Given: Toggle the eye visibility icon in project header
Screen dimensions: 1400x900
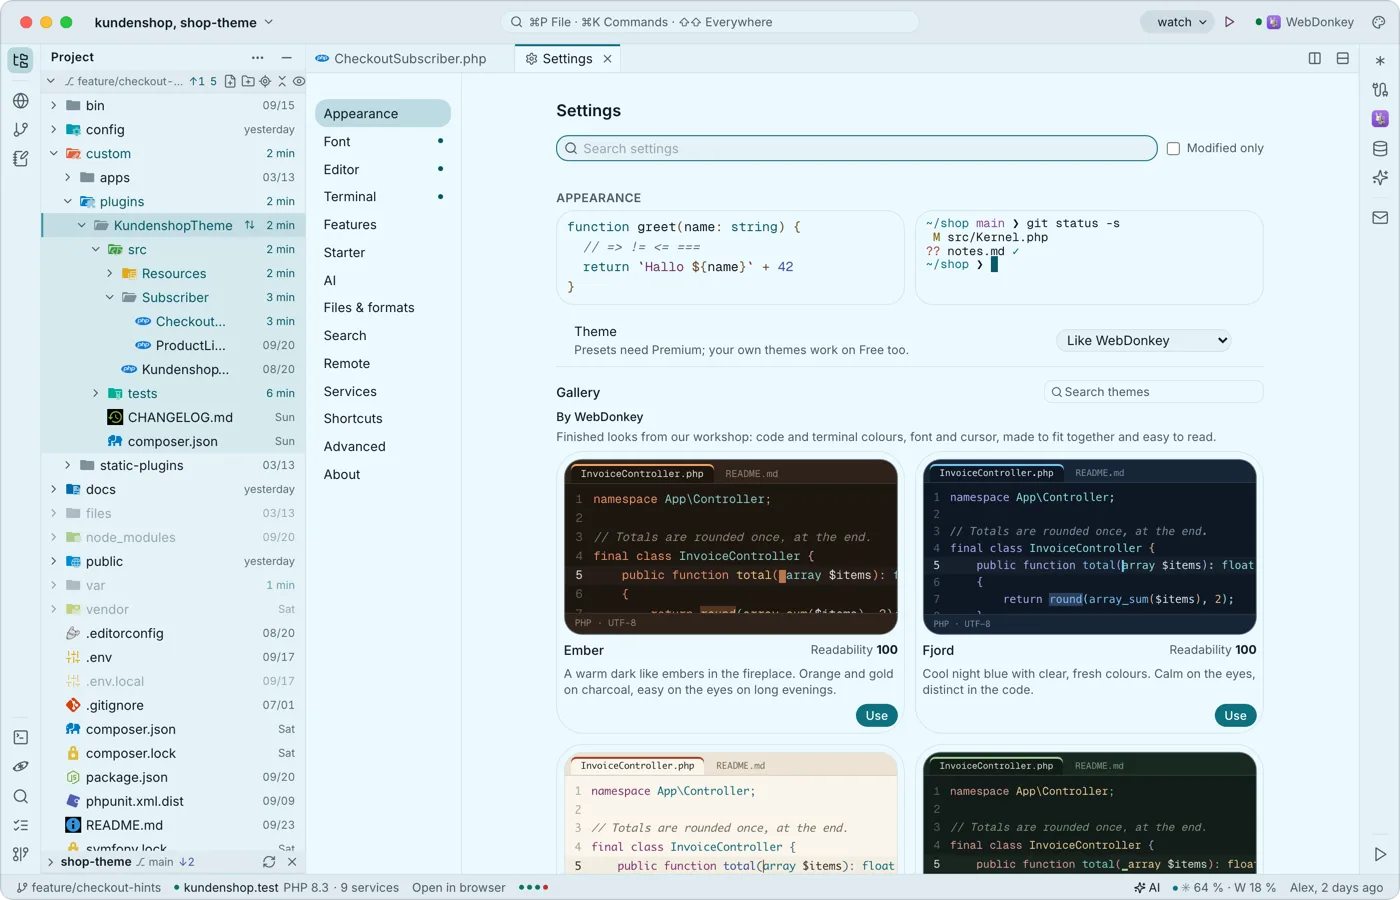Looking at the screenshot, I should (x=299, y=81).
